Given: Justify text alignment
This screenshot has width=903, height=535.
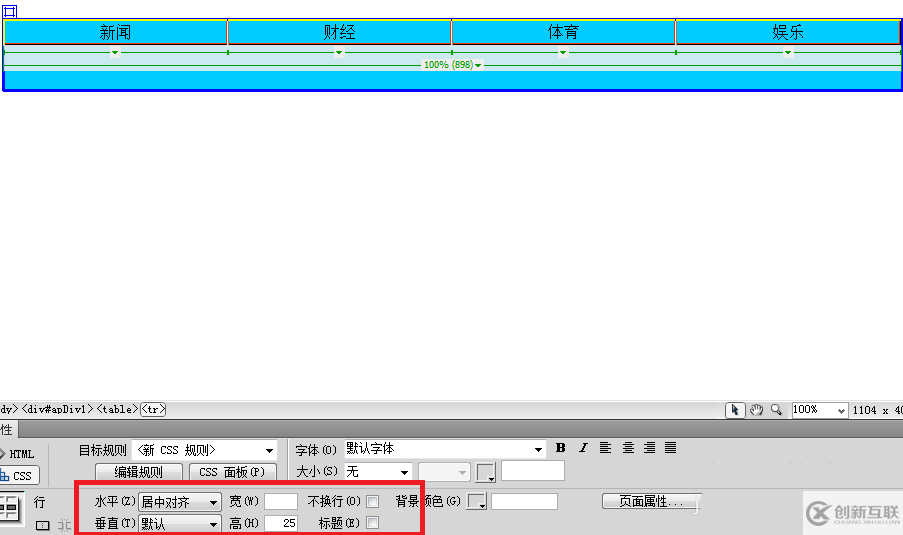Looking at the screenshot, I should click(x=670, y=447).
